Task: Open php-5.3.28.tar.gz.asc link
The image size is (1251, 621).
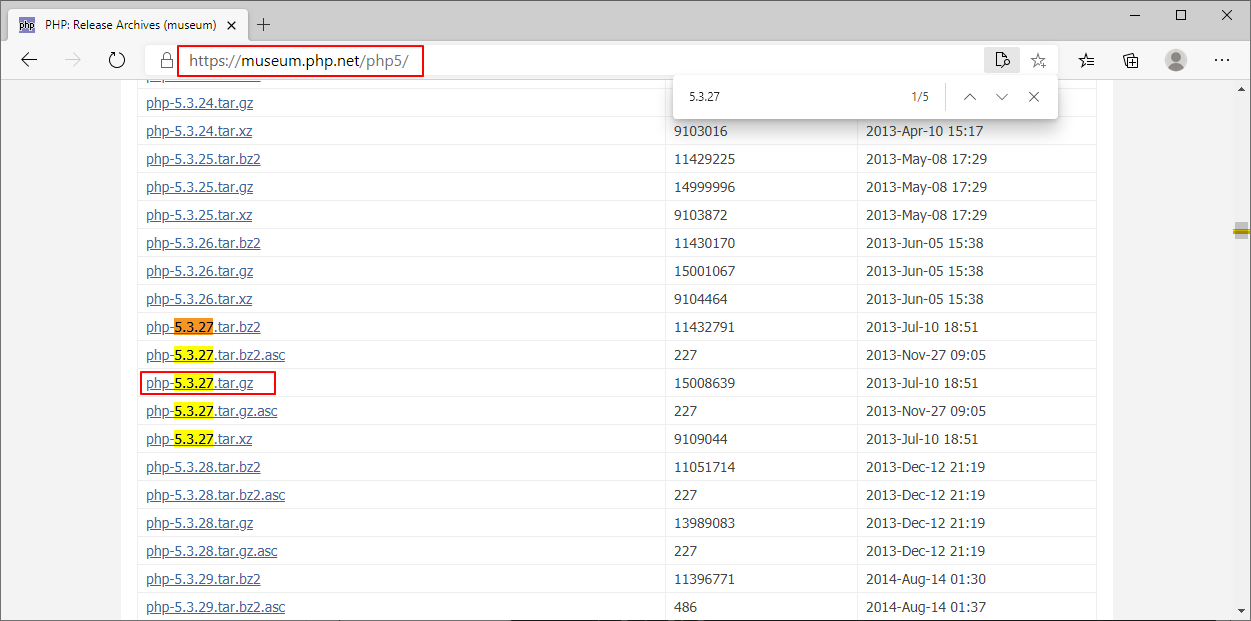Action: click(212, 551)
